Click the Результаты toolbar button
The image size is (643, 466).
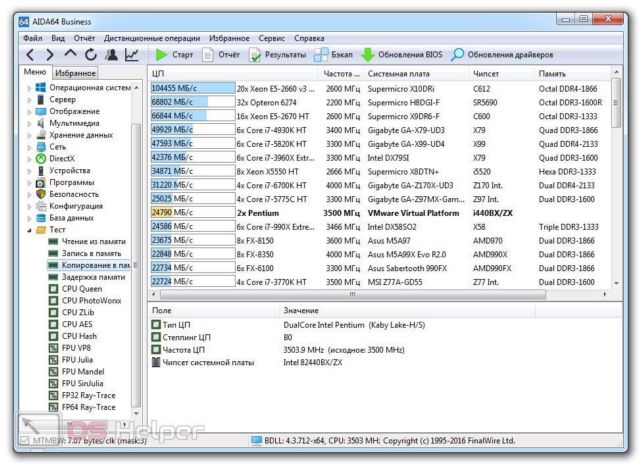(x=278, y=55)
